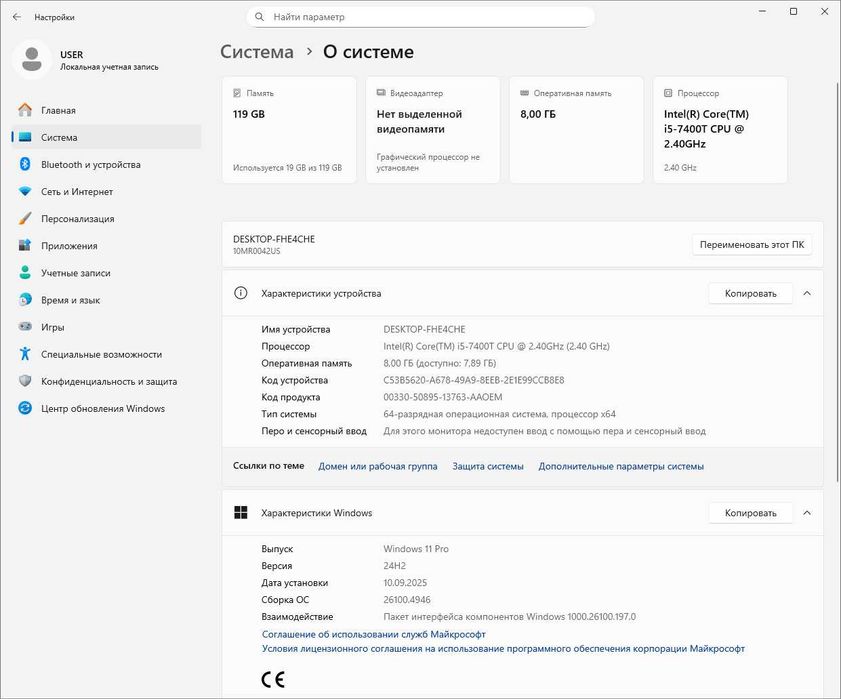841x699 pixels.
Task: Open the Приложения icon in sidebar
Action: click(25, 246)
